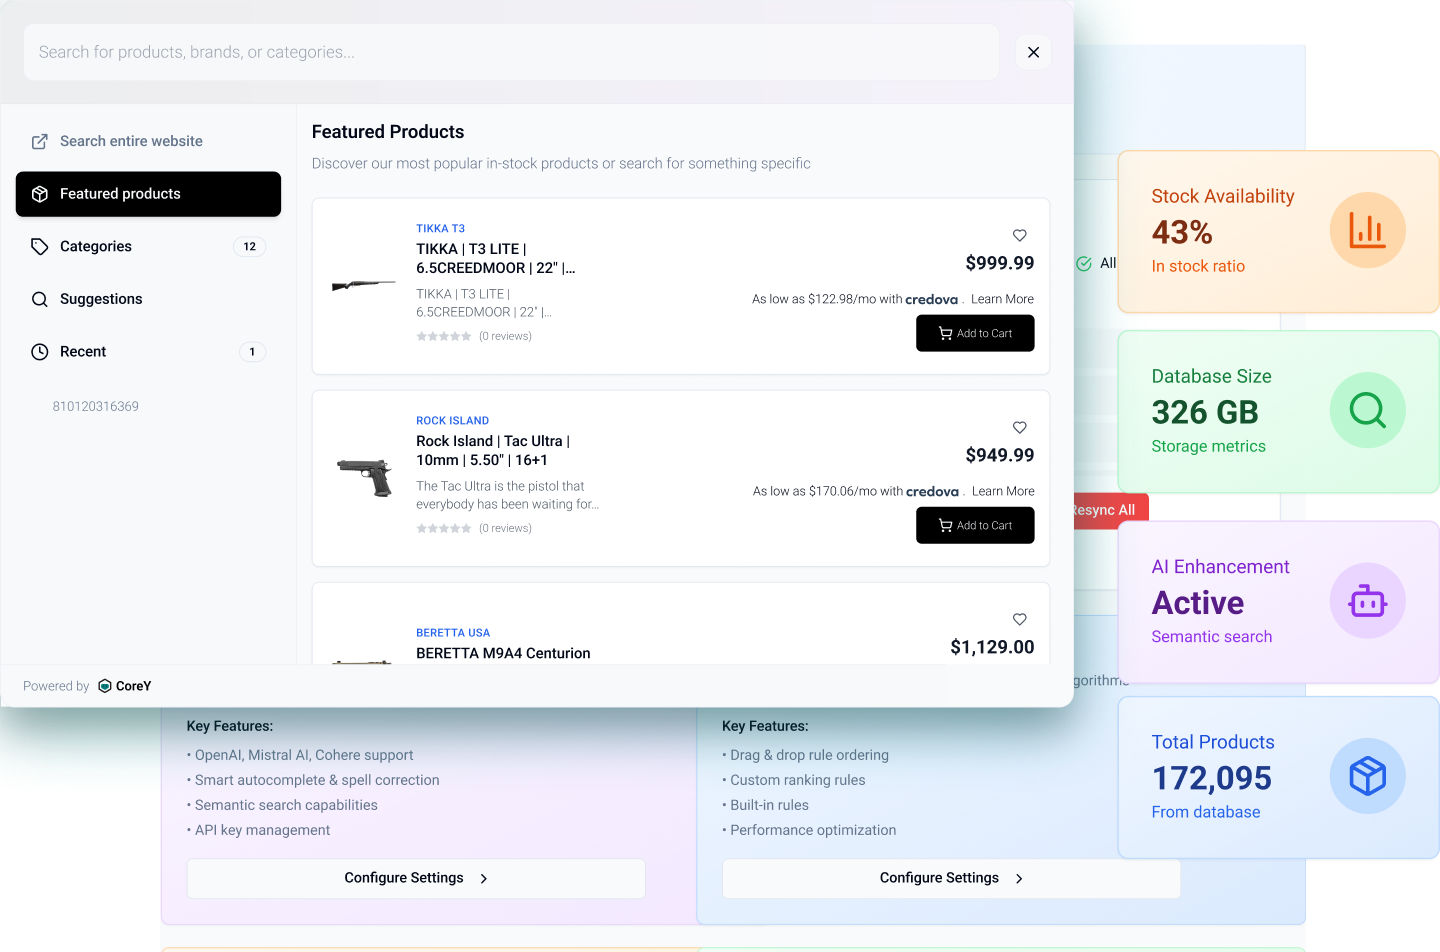This screenshot has height=952, width=1440.
Task: Focus the product search input field
Action: [x=510, y=52]
